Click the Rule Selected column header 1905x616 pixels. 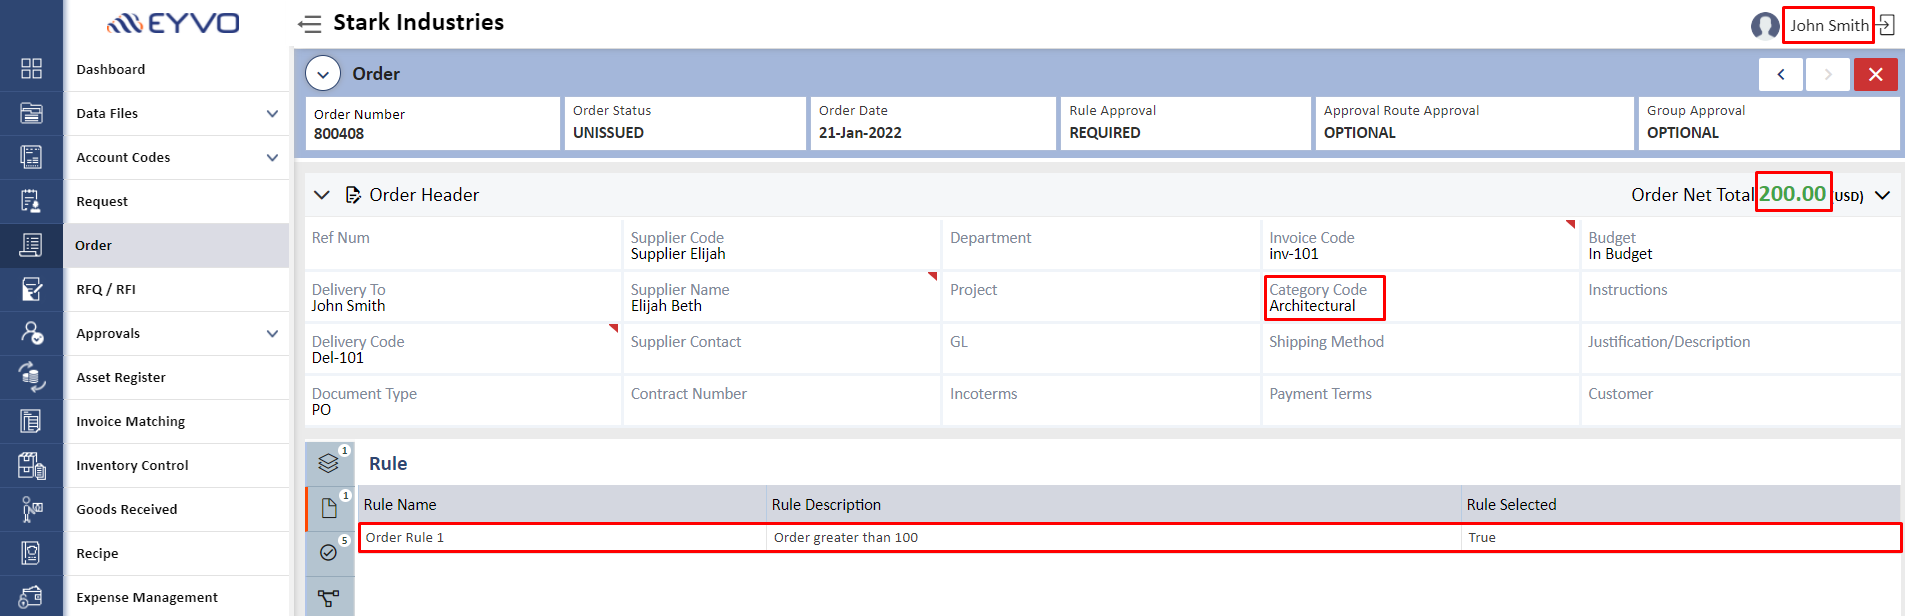(x=1681, y=505)
